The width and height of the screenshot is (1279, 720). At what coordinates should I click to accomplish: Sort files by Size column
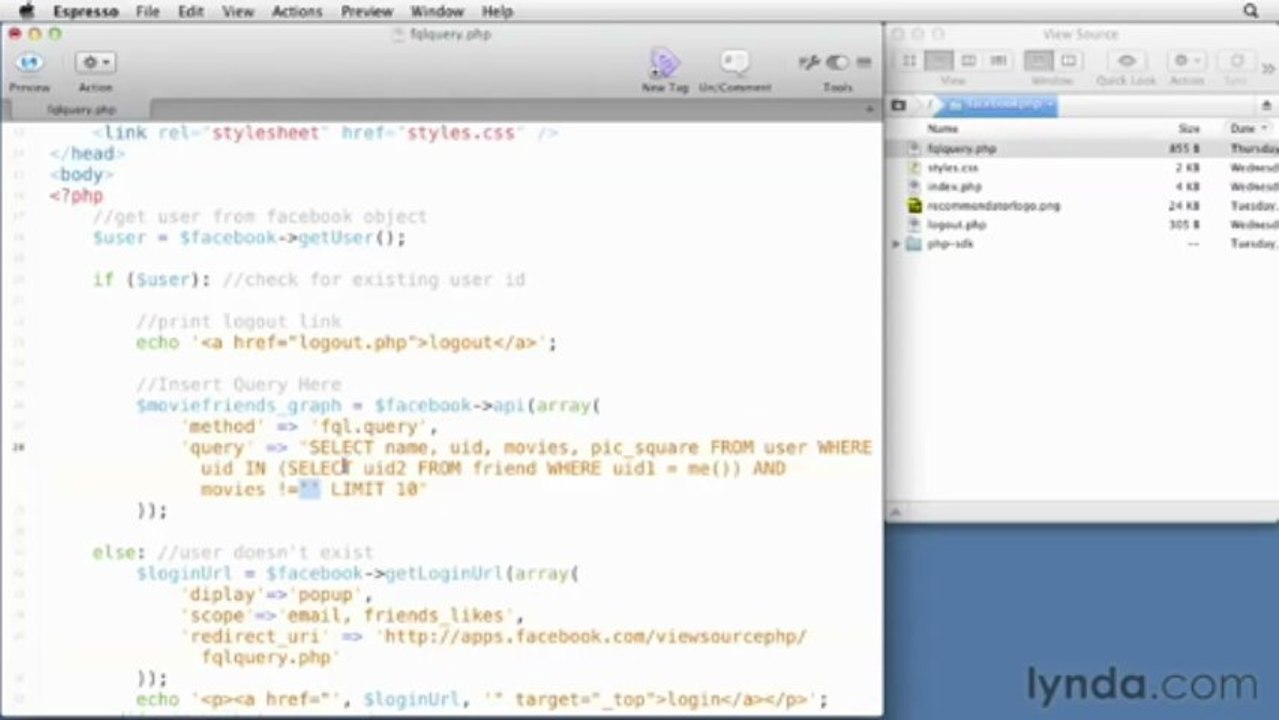coord(1188,129)
